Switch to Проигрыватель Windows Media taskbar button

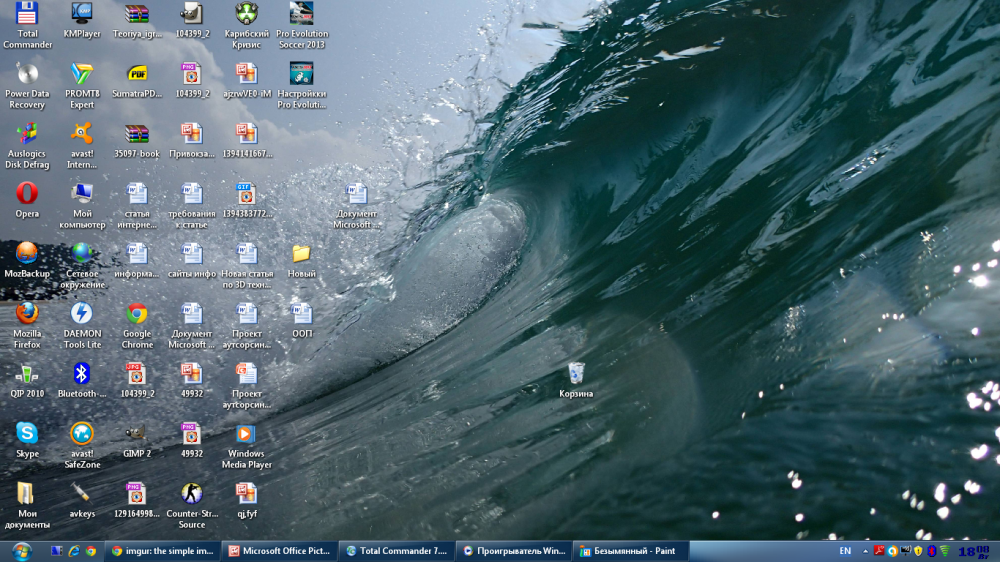(515, 551)
